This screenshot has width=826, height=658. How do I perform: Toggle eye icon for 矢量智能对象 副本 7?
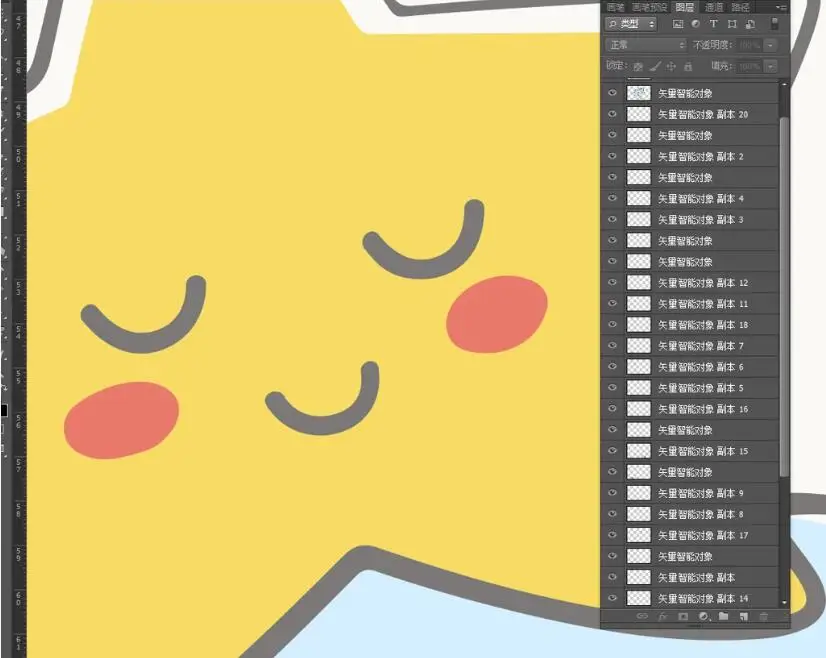point(612,346)
